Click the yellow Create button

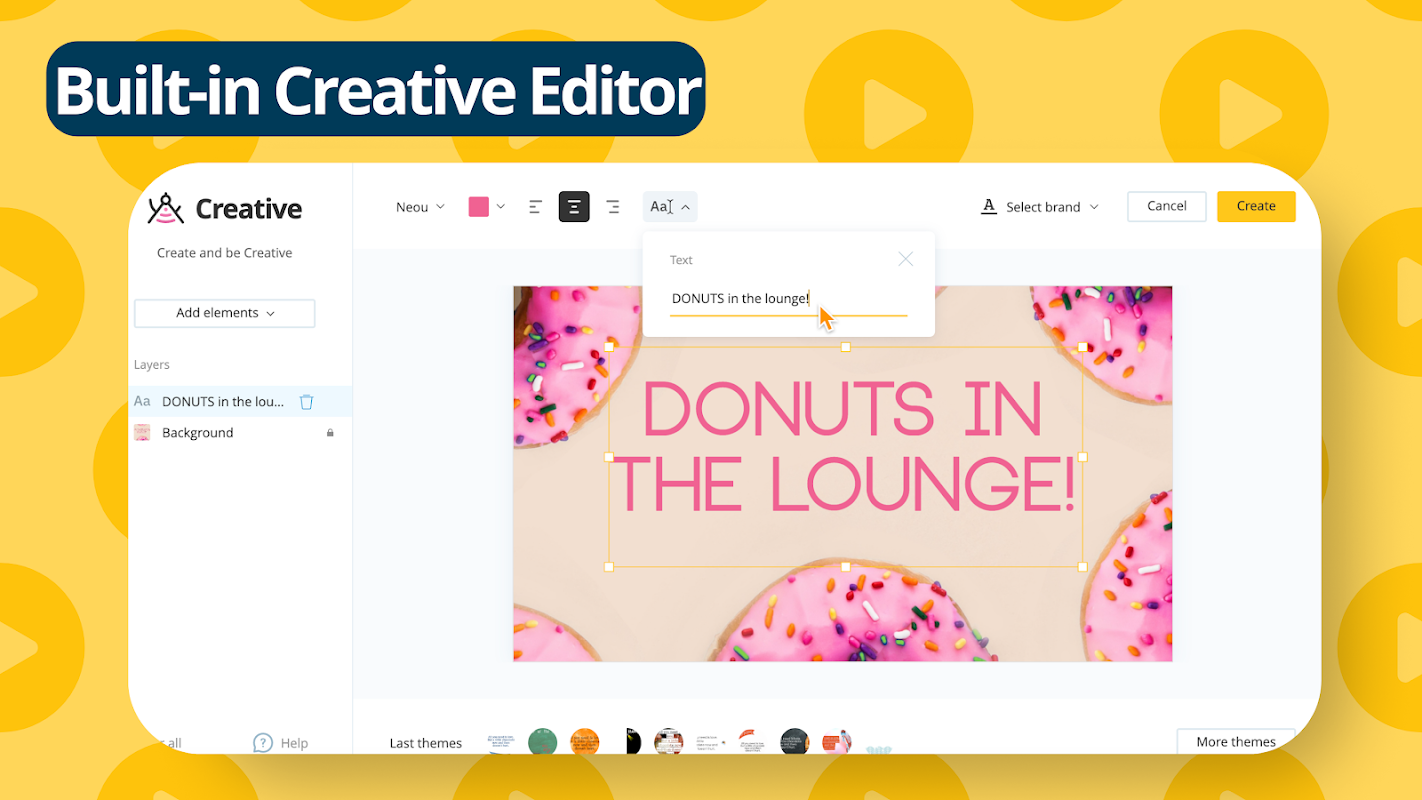click(x=1256, y=206)
